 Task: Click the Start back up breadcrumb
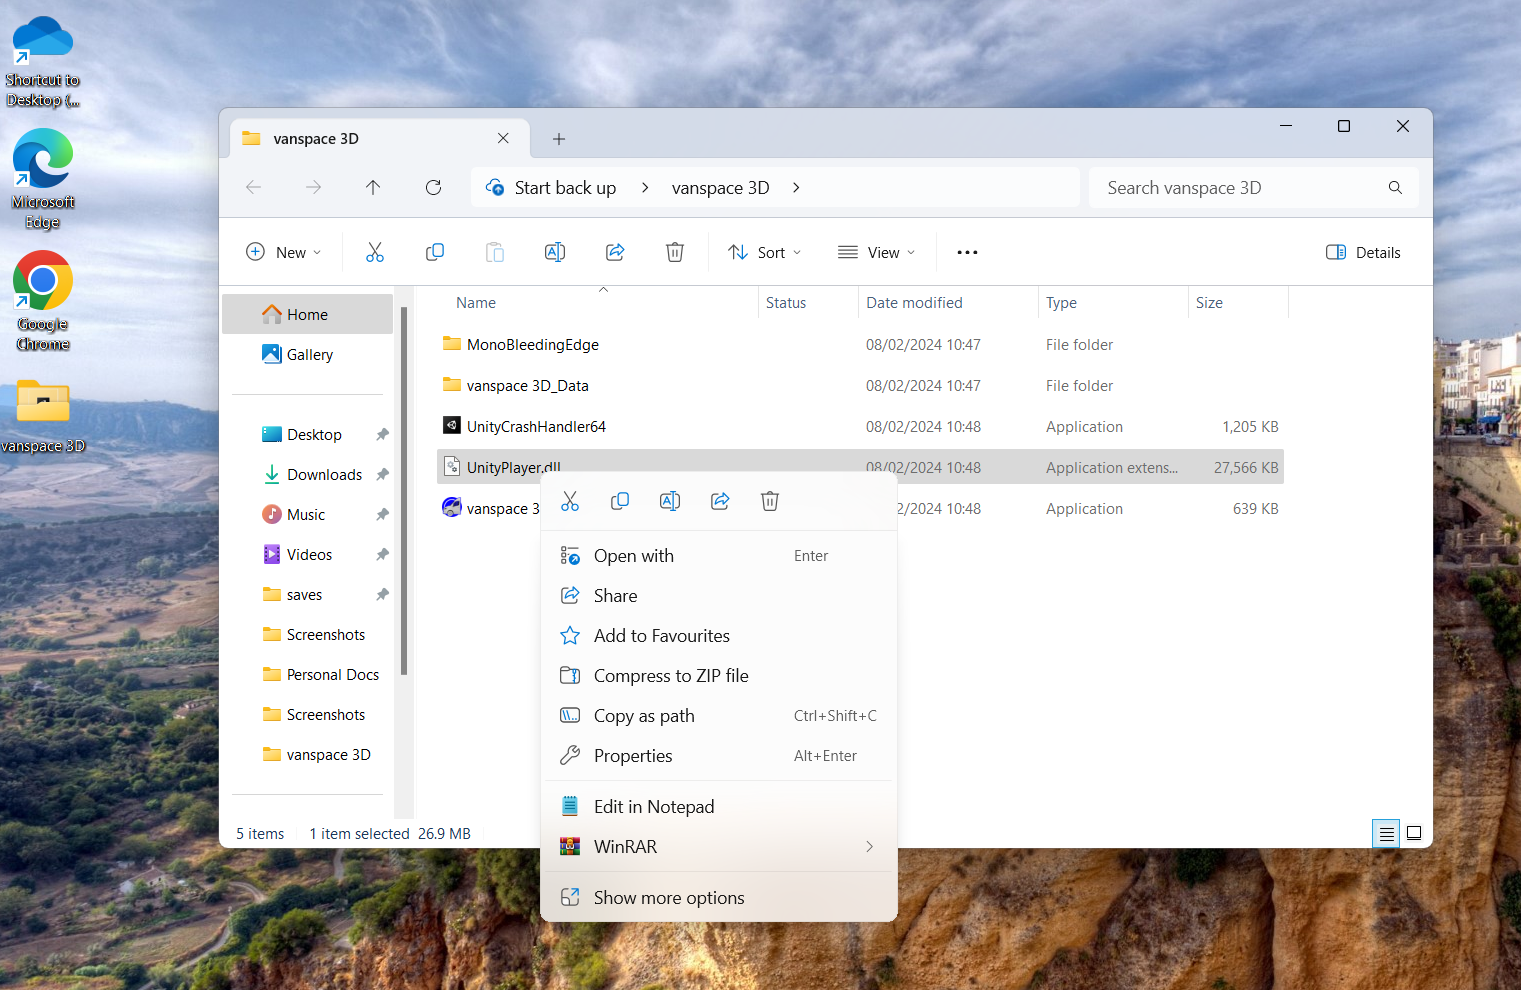click(565, 187)
